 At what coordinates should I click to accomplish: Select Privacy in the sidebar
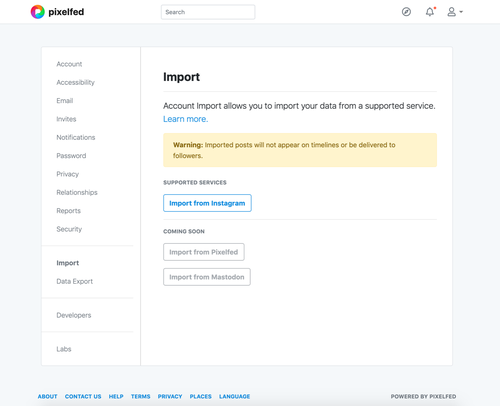pos(68,174)
